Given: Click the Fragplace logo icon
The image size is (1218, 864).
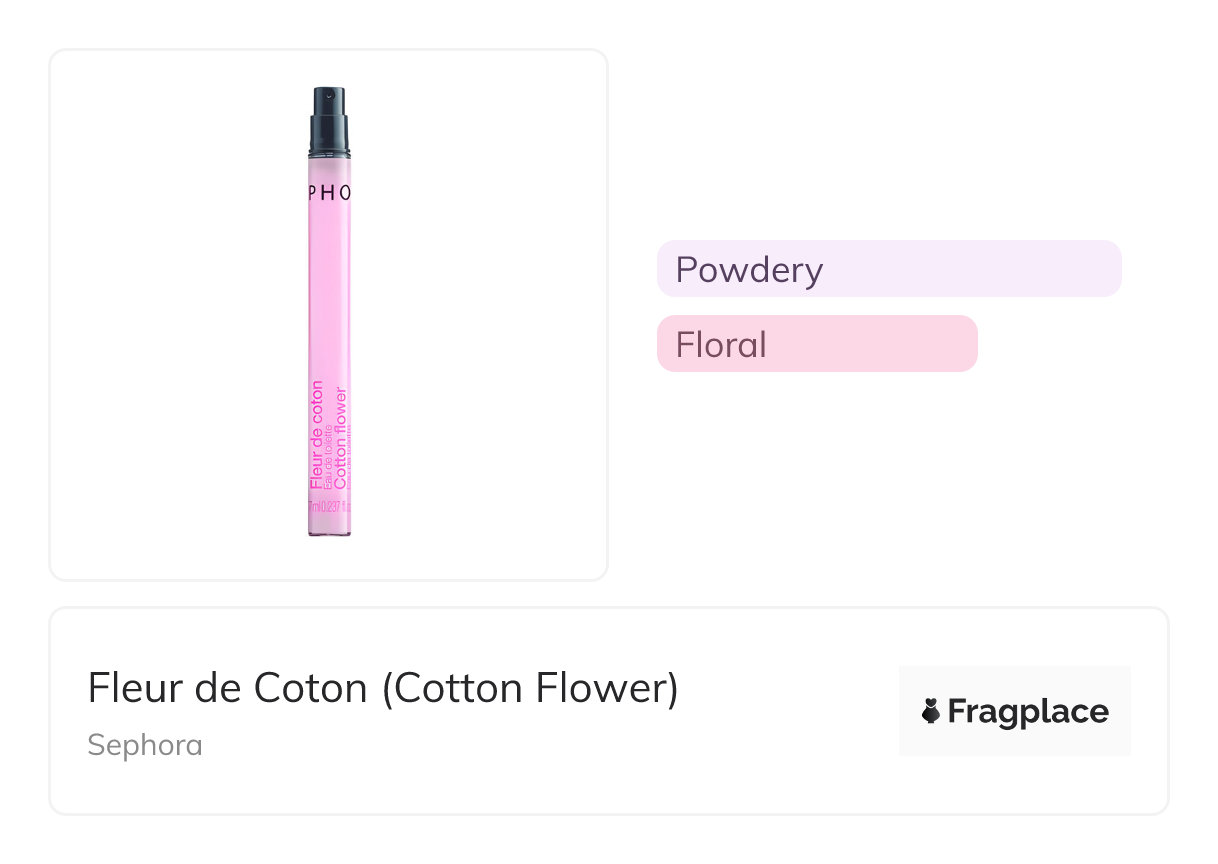Looking at the screenshot, I should (931, 711).
